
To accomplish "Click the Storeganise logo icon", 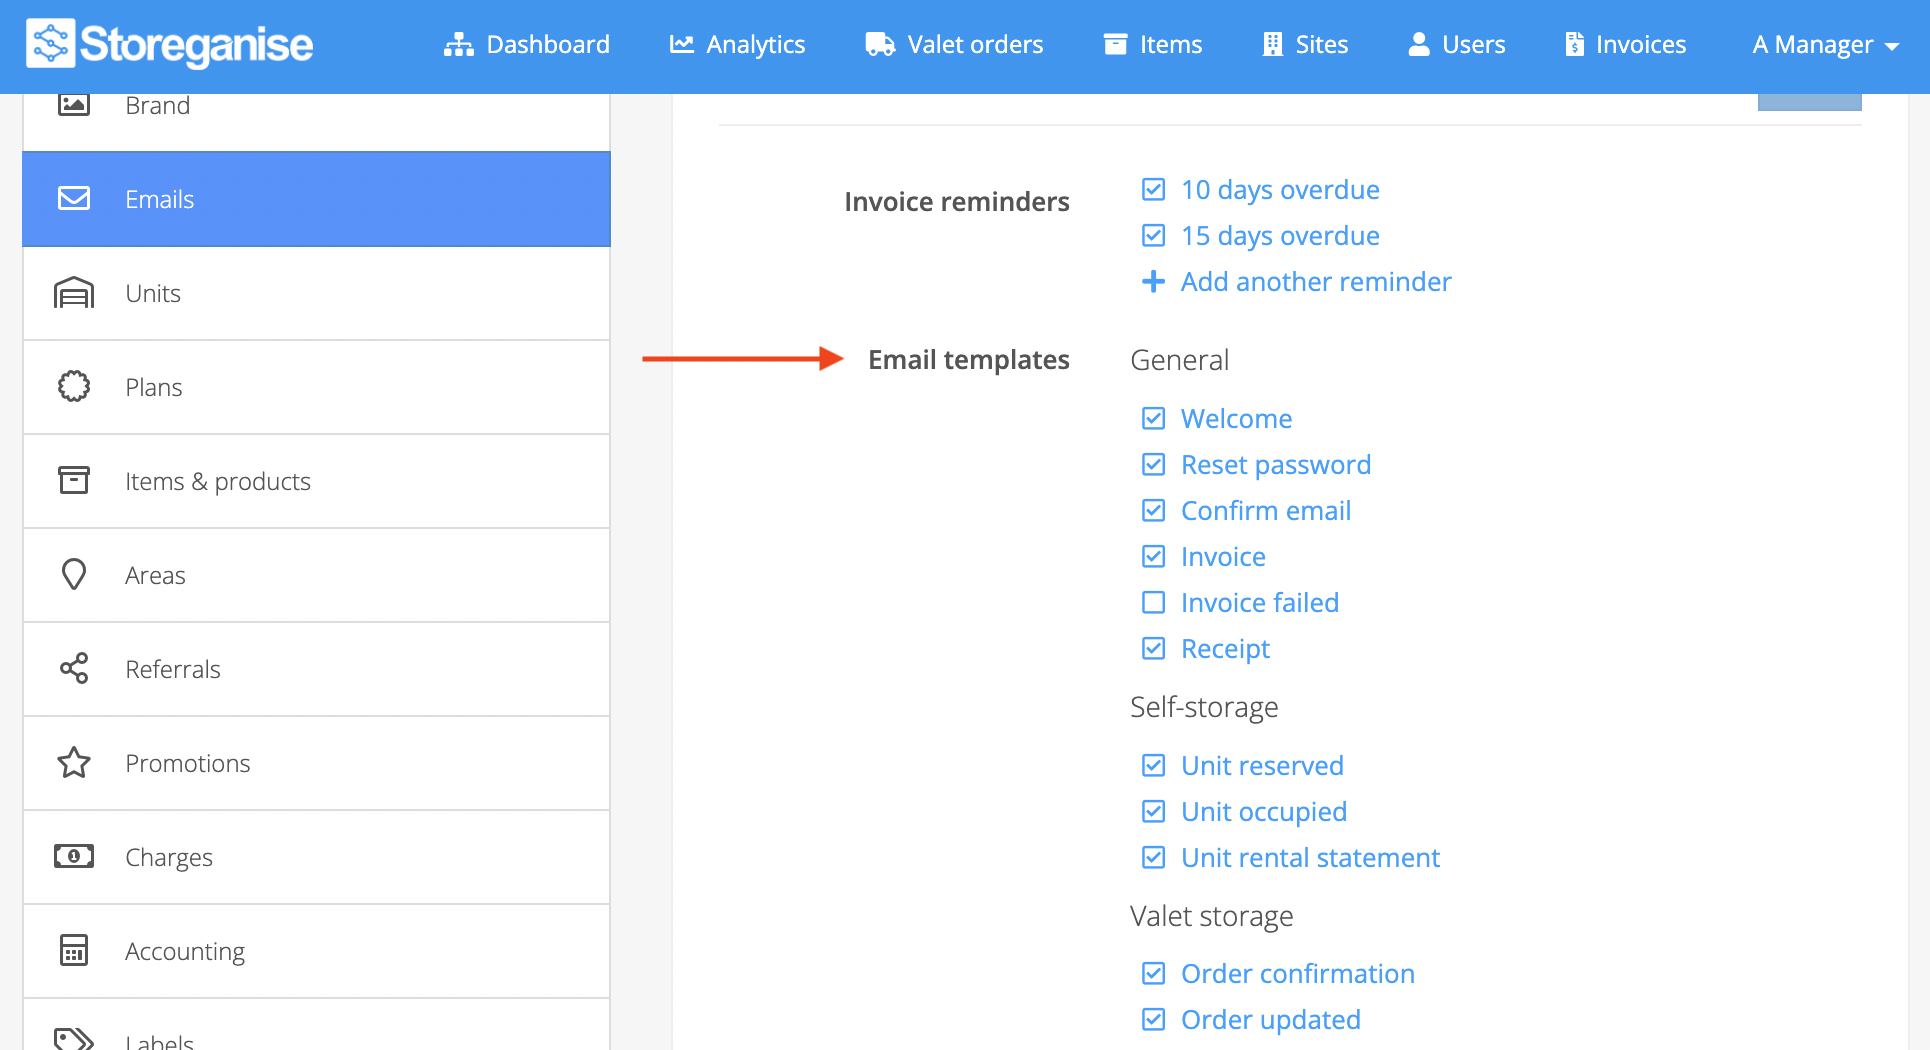I will tap(50, 44).
